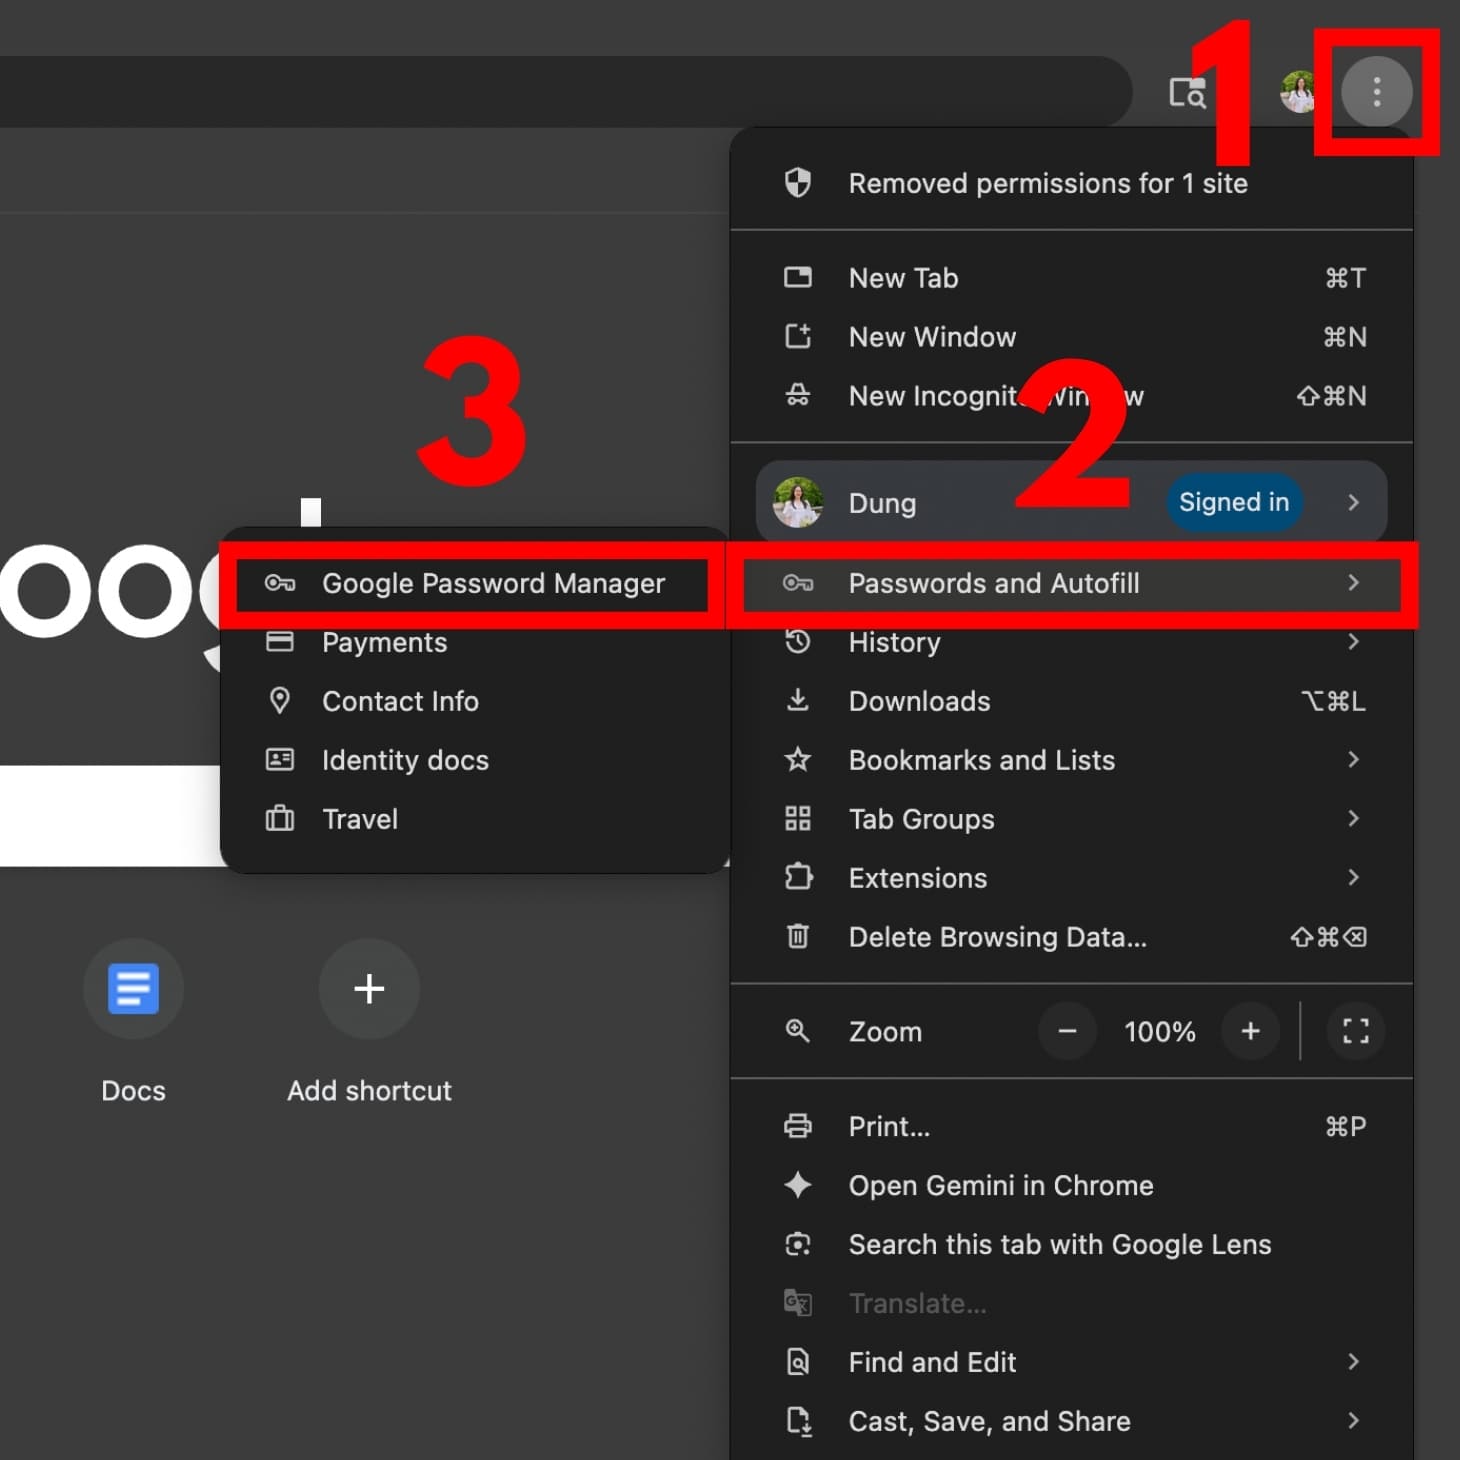The width and height of the screenshot is (1460, 1460).
Task: Click the suitcase icon beside Travel
Action: coord(279,819)
